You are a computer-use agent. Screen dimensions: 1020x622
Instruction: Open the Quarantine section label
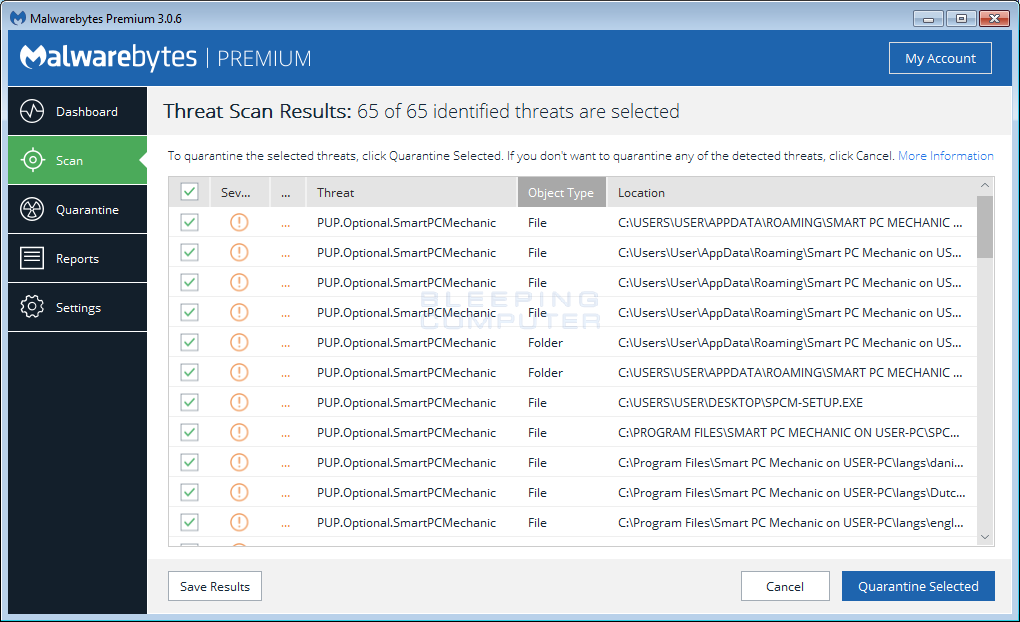[x=87, y=210]
